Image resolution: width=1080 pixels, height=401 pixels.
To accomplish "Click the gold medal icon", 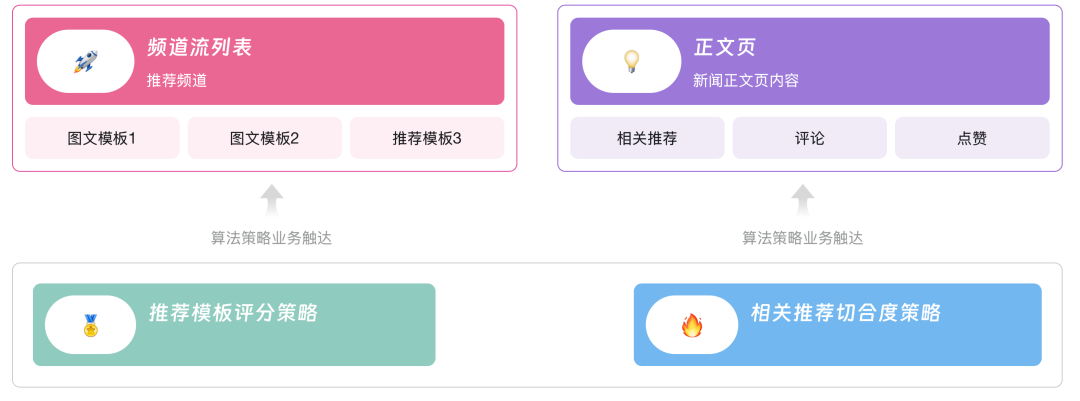I will coord(90,325).
